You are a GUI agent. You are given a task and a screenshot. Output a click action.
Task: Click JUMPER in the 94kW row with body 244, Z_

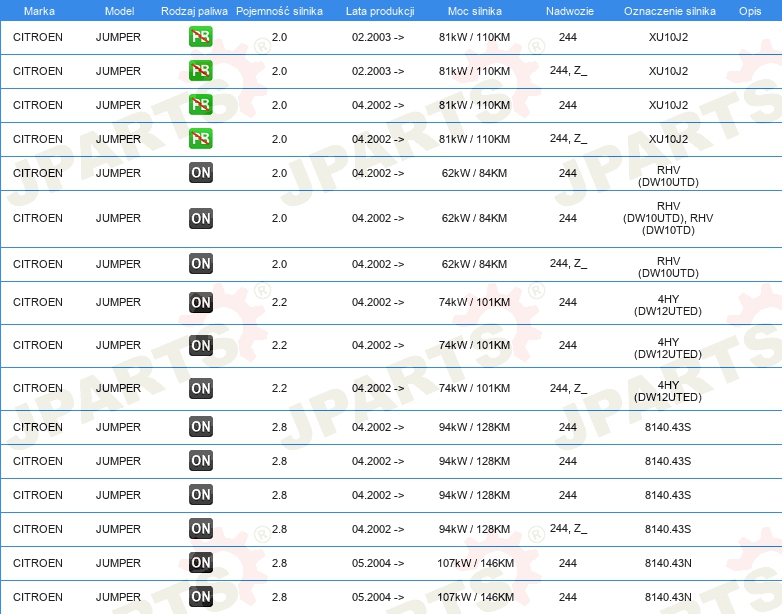point(118,529)
